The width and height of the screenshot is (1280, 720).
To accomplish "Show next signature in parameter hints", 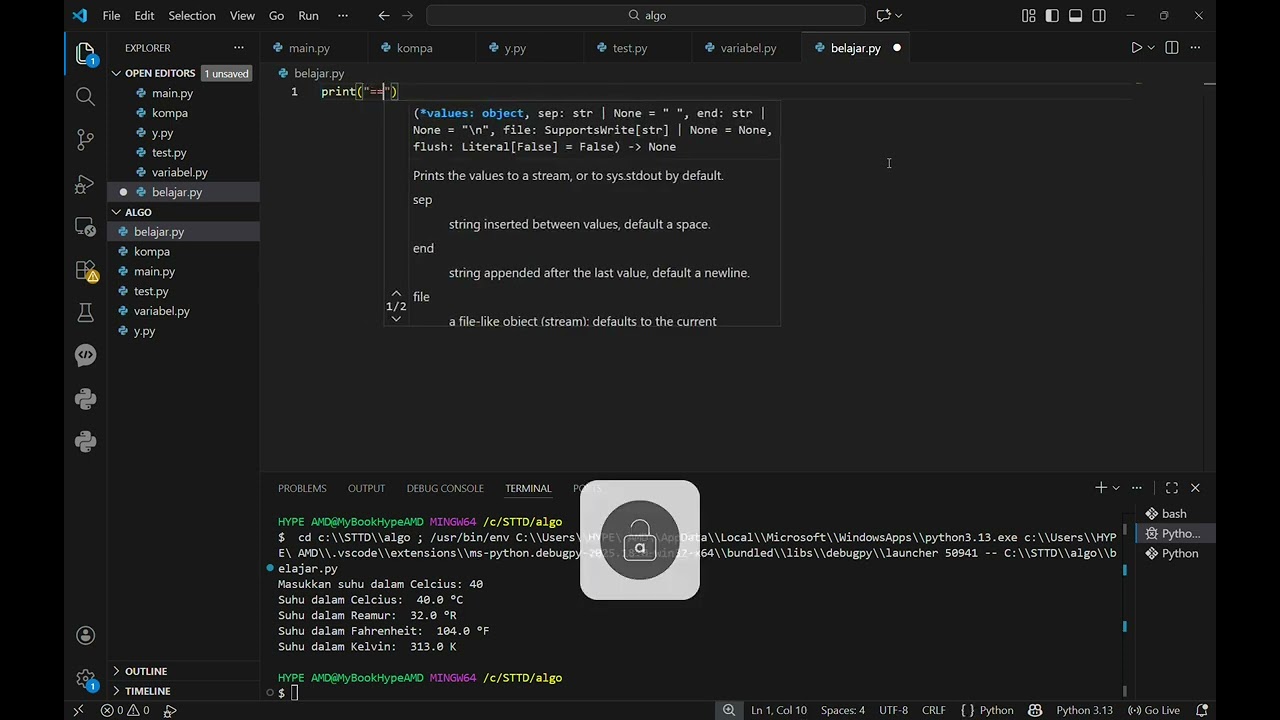I will (396, 318).
